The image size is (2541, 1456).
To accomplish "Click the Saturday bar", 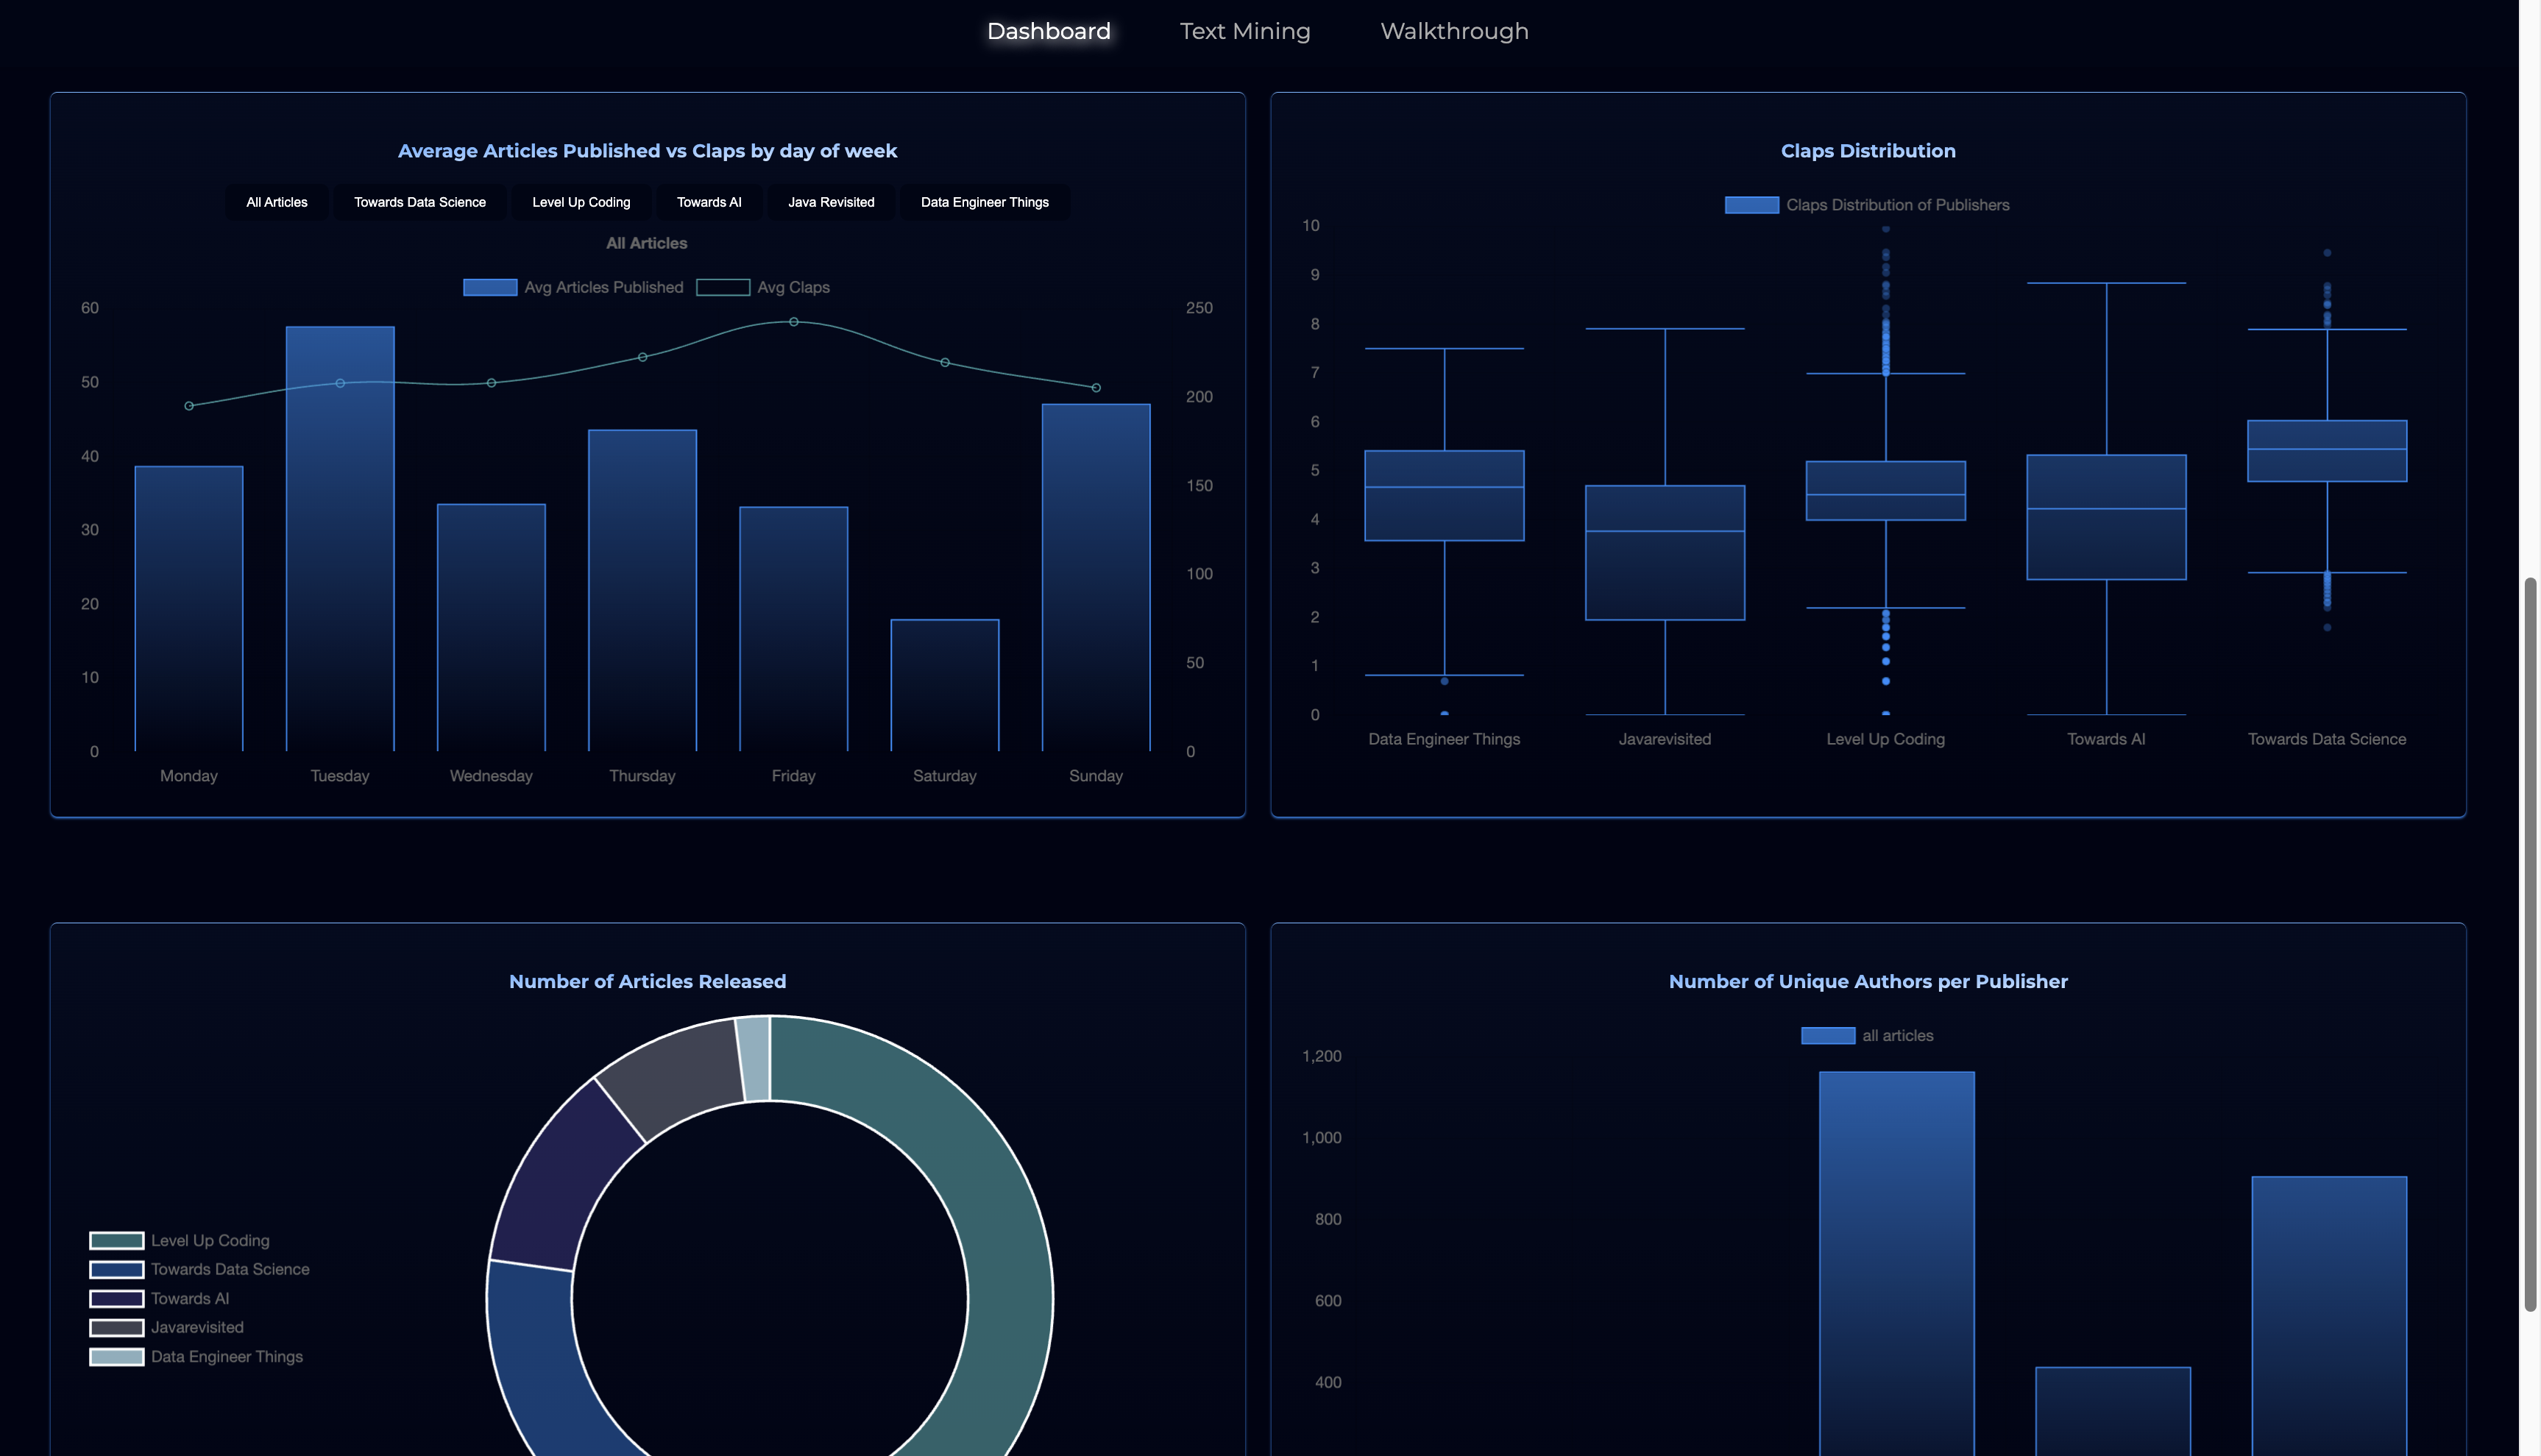I will point(945,685).
